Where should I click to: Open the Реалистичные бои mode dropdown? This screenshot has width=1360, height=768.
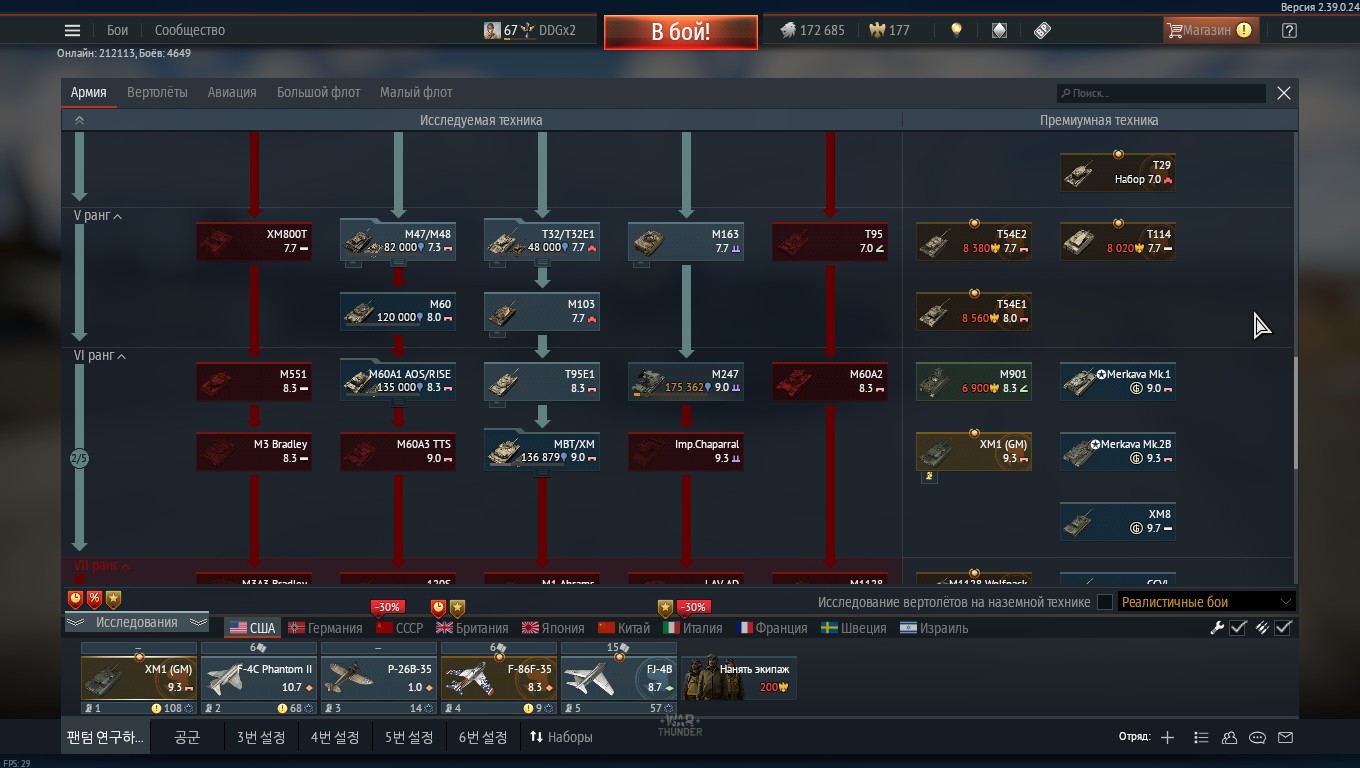tap(1207, 602)
